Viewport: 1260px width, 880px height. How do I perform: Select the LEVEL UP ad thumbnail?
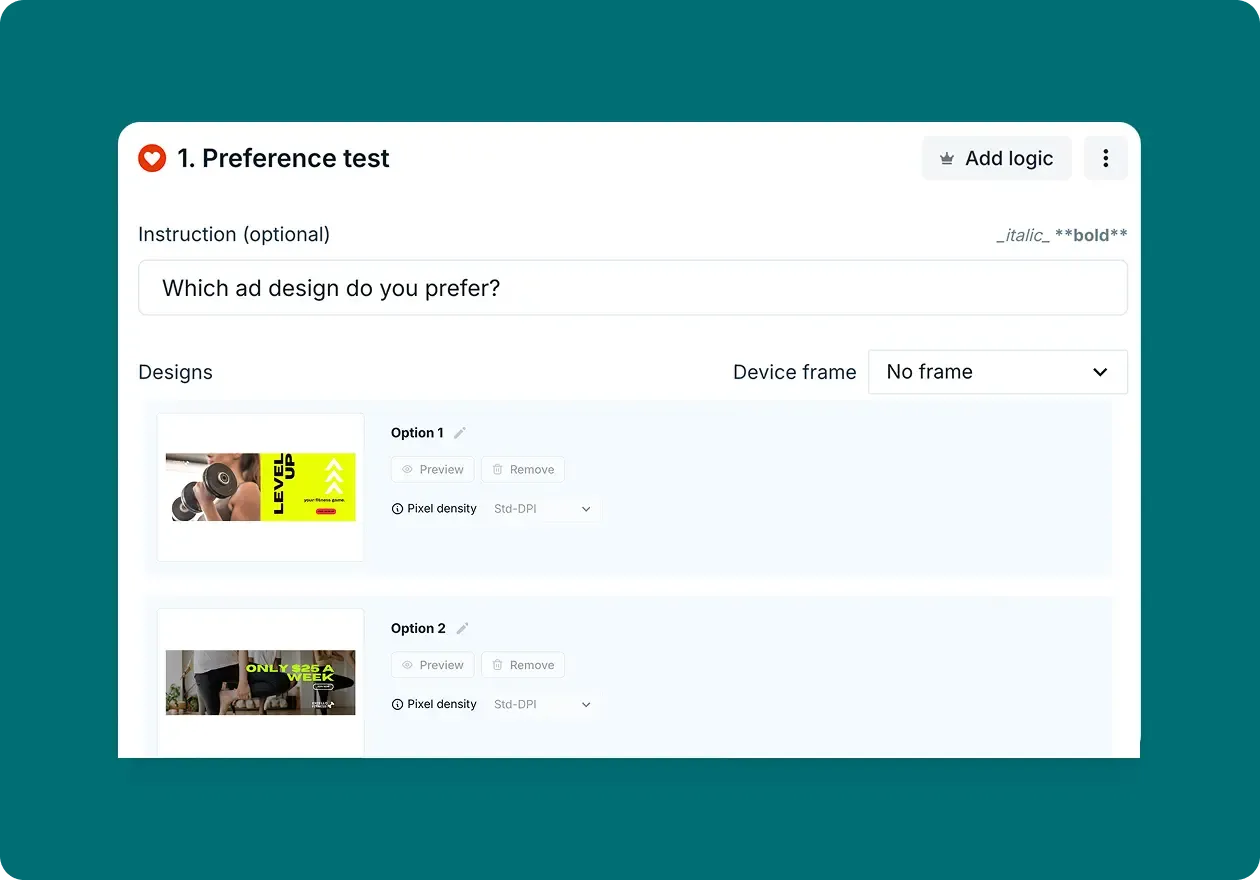[x=260, y=487]
